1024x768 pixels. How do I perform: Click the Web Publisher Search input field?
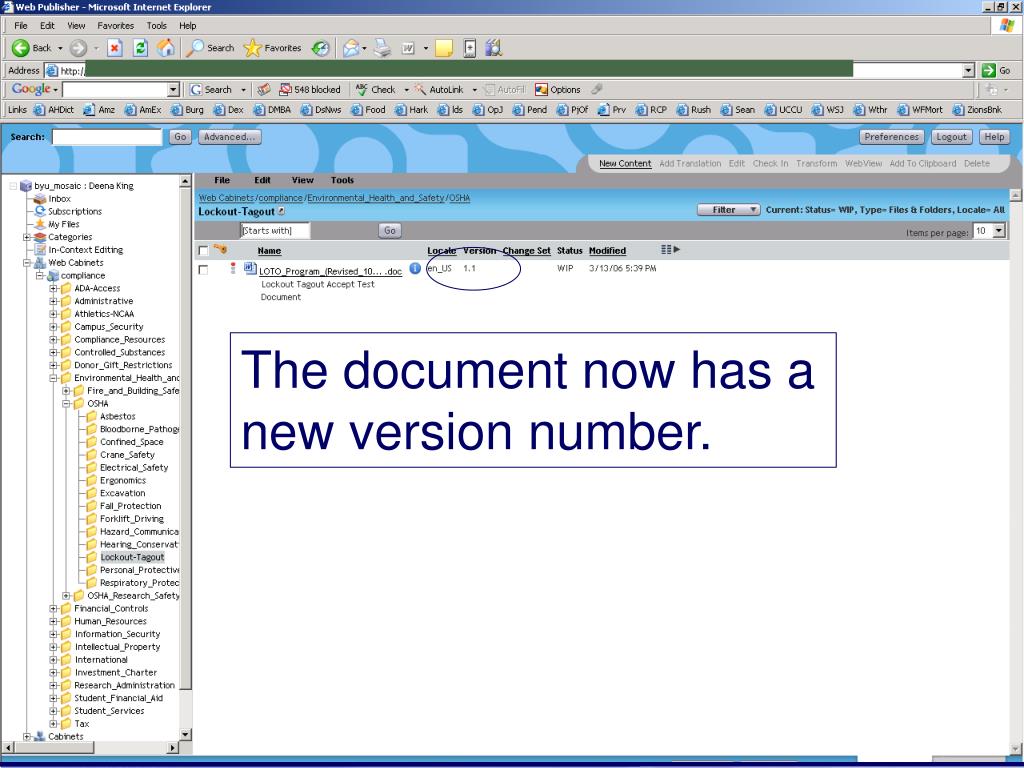point(107,136)
